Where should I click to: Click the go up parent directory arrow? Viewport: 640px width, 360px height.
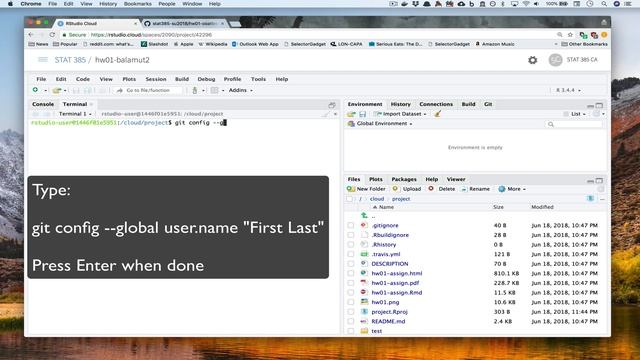[364, 216]
